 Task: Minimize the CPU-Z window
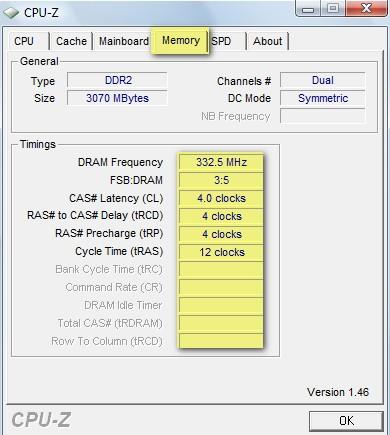coord(308,8)
